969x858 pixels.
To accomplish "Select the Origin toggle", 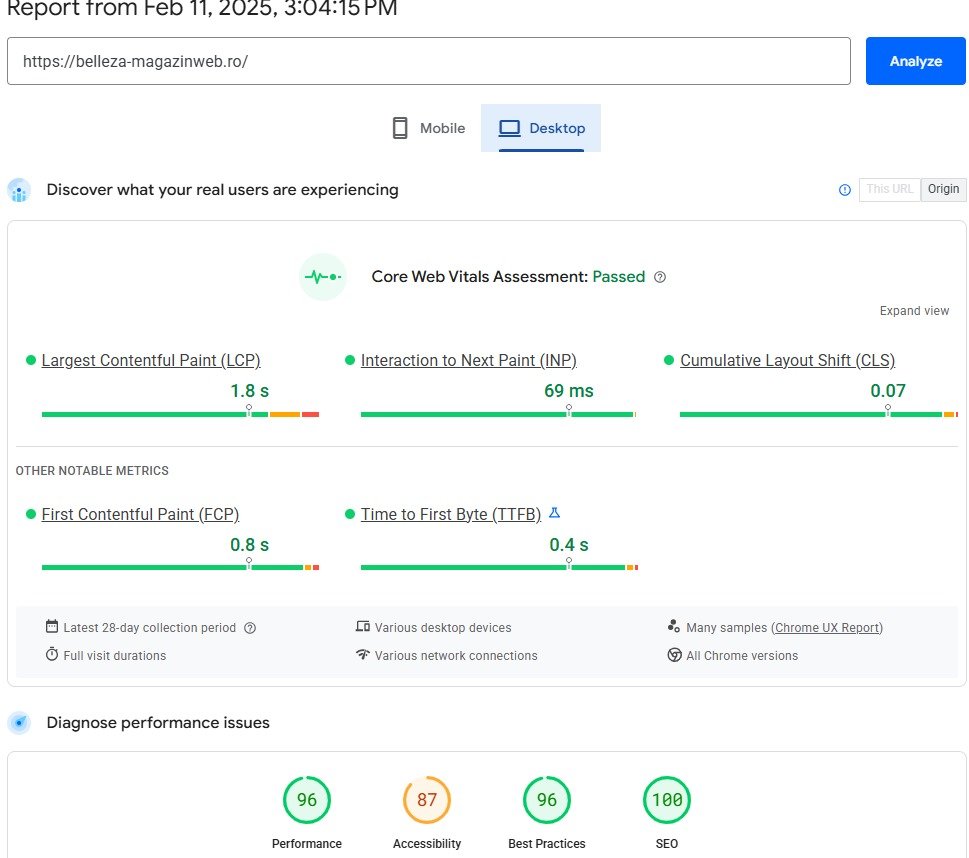I will pyautogui.click(x=942, y=189).
